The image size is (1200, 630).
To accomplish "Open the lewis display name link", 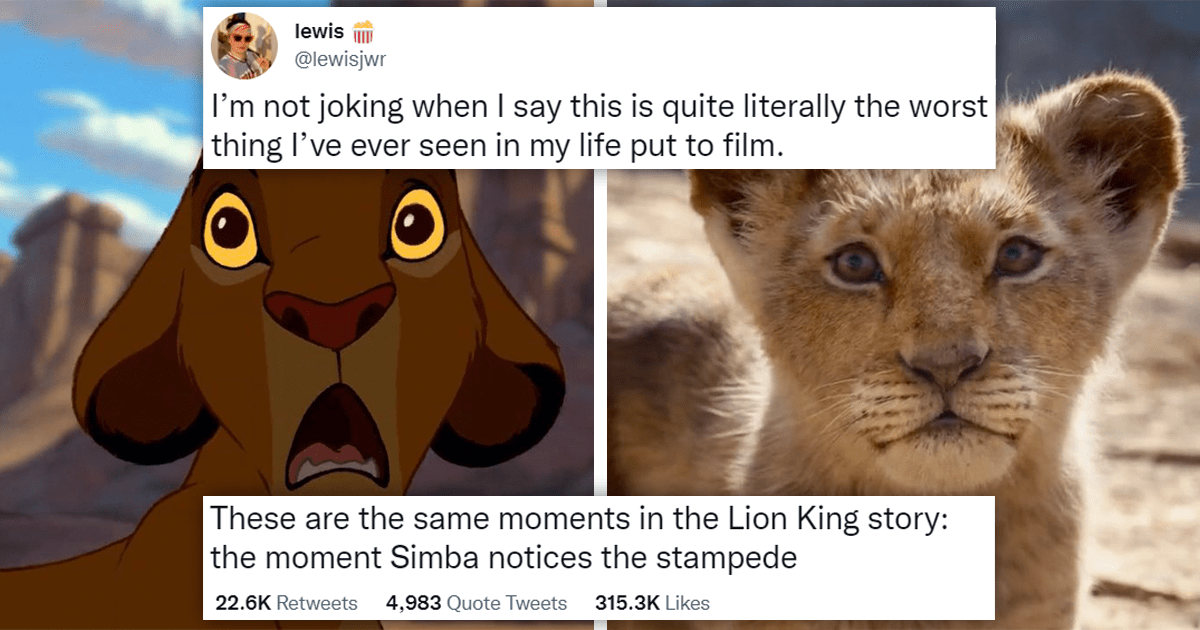I will tap(320, 33).
